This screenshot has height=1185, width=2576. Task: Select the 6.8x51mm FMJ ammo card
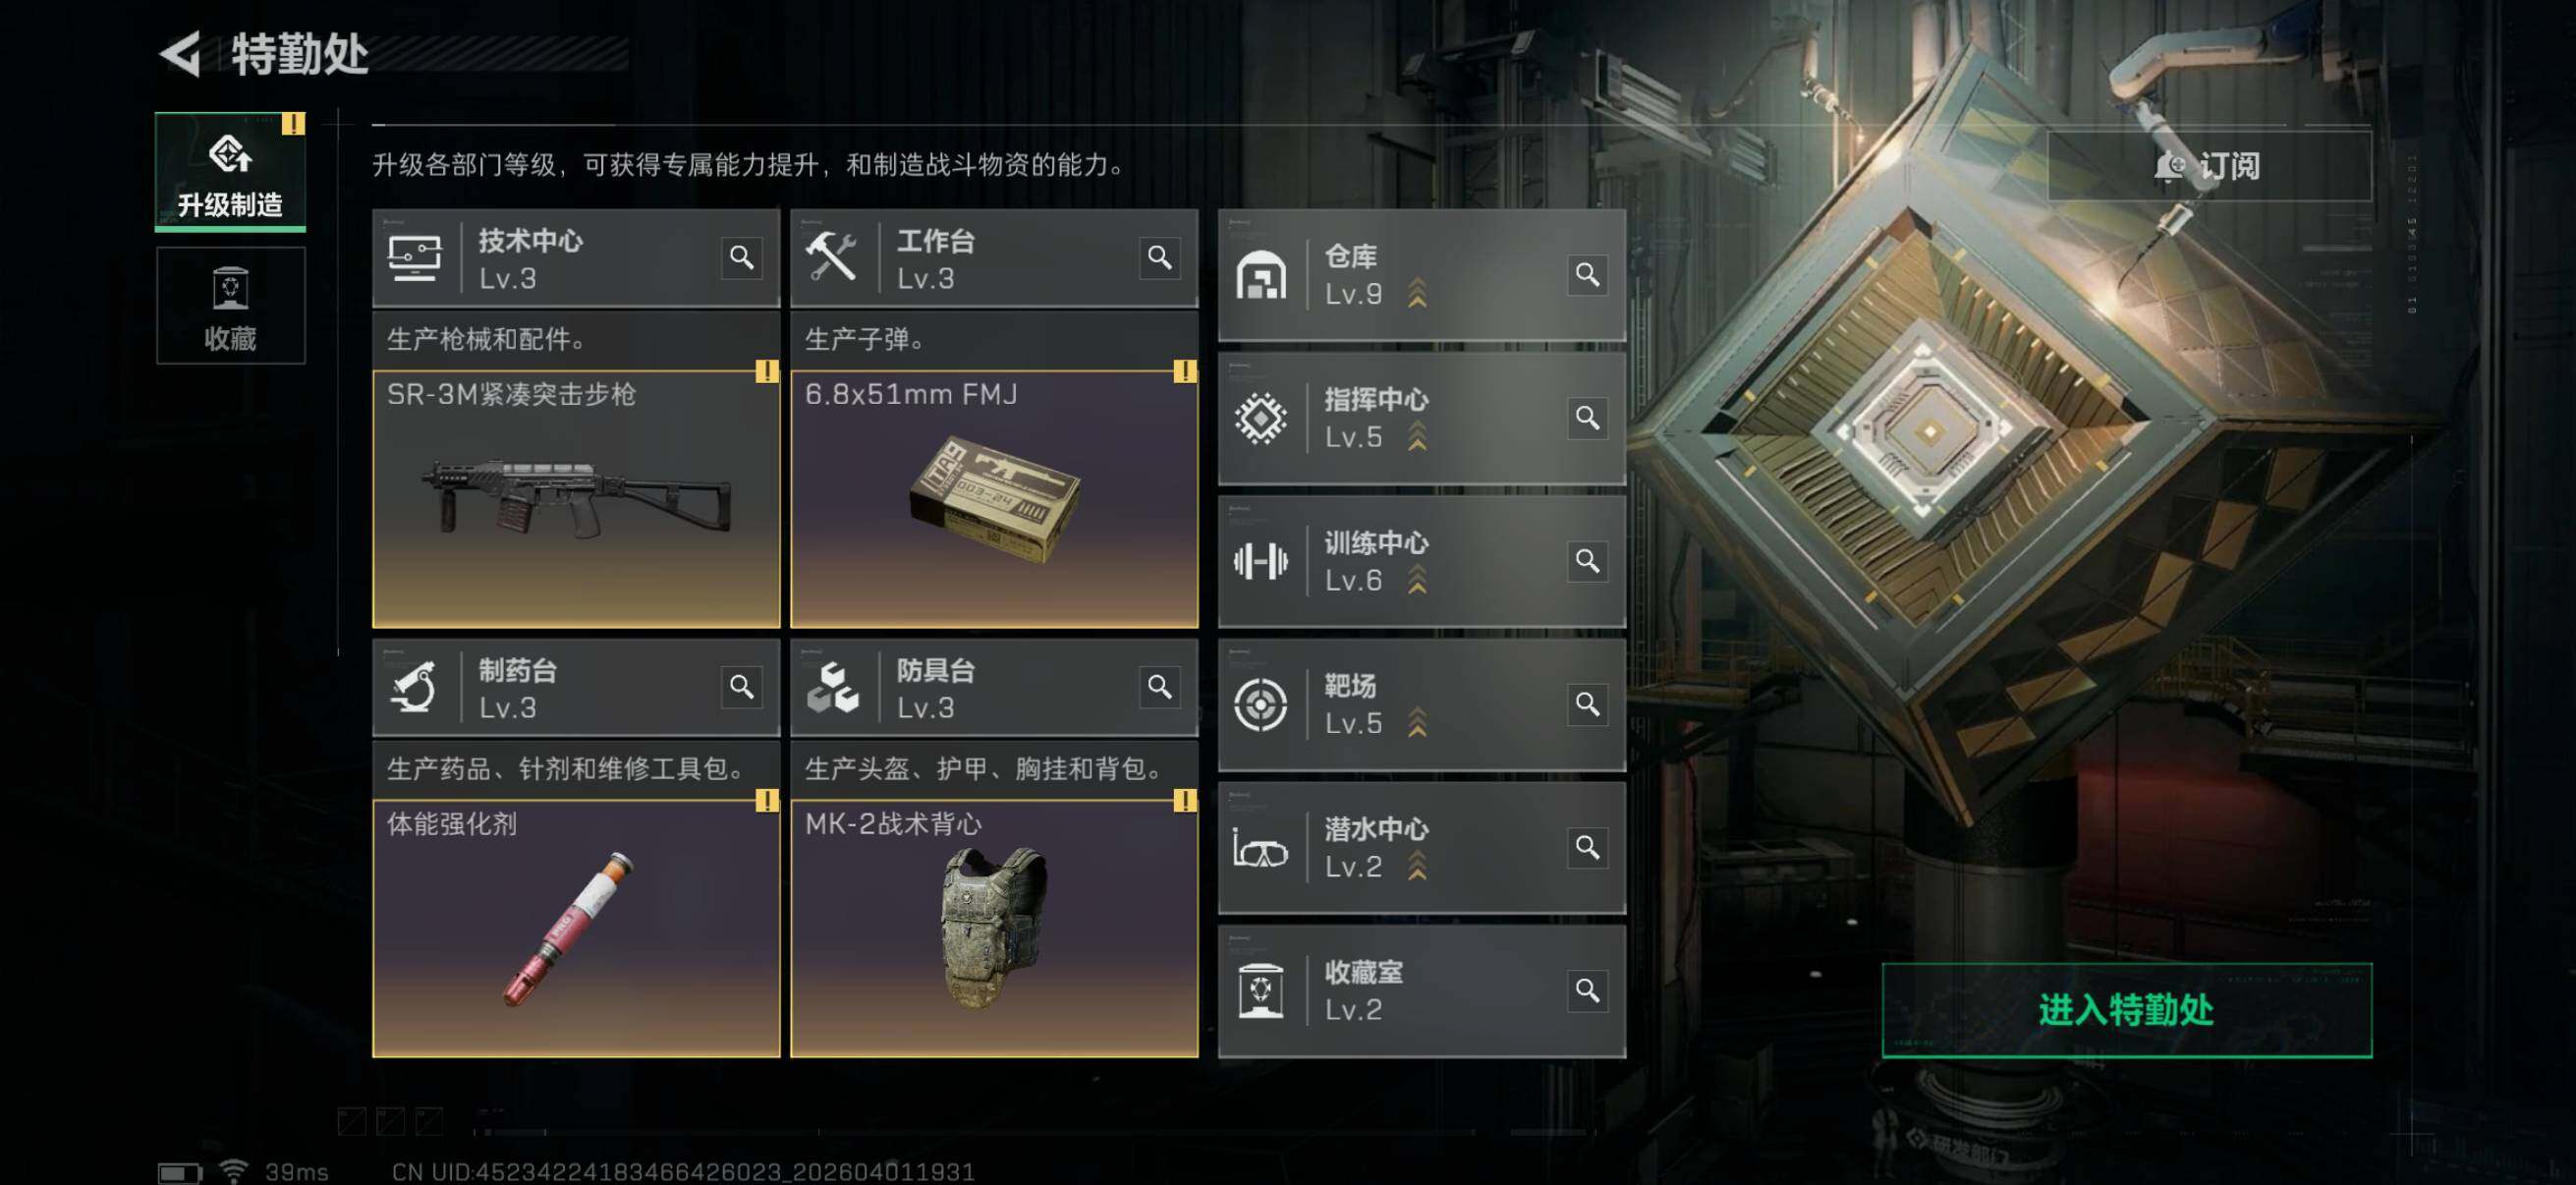tap(994, 499)
